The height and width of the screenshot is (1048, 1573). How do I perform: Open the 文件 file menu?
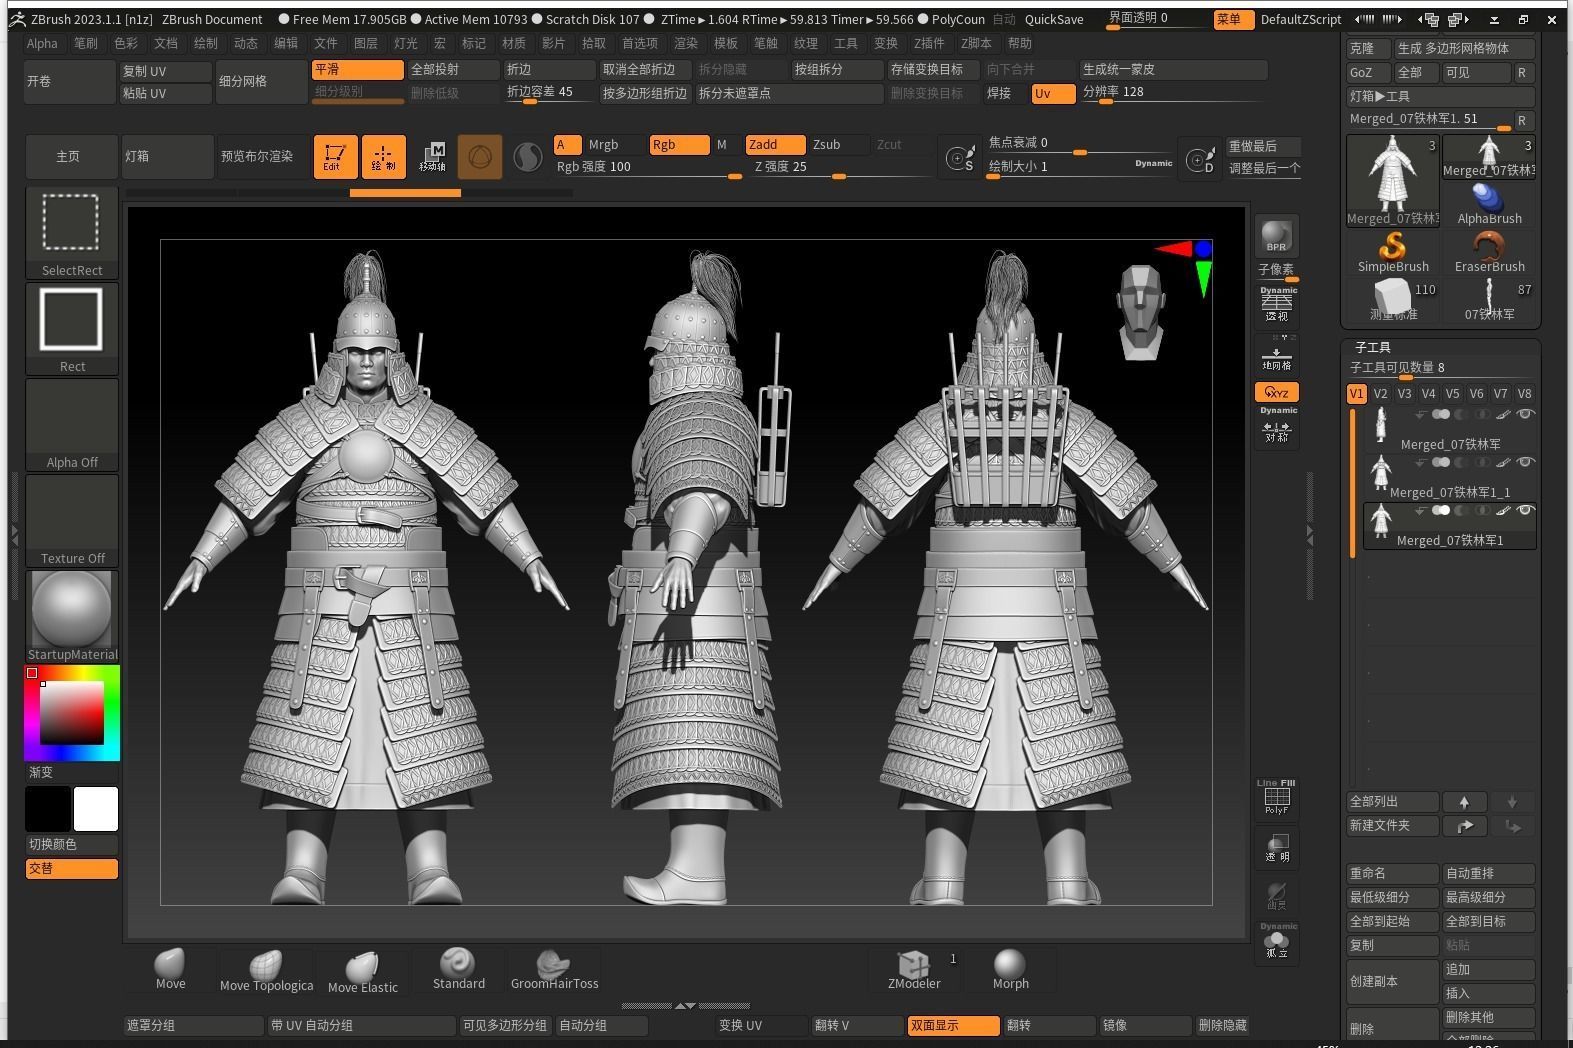[x=326, y=43]
